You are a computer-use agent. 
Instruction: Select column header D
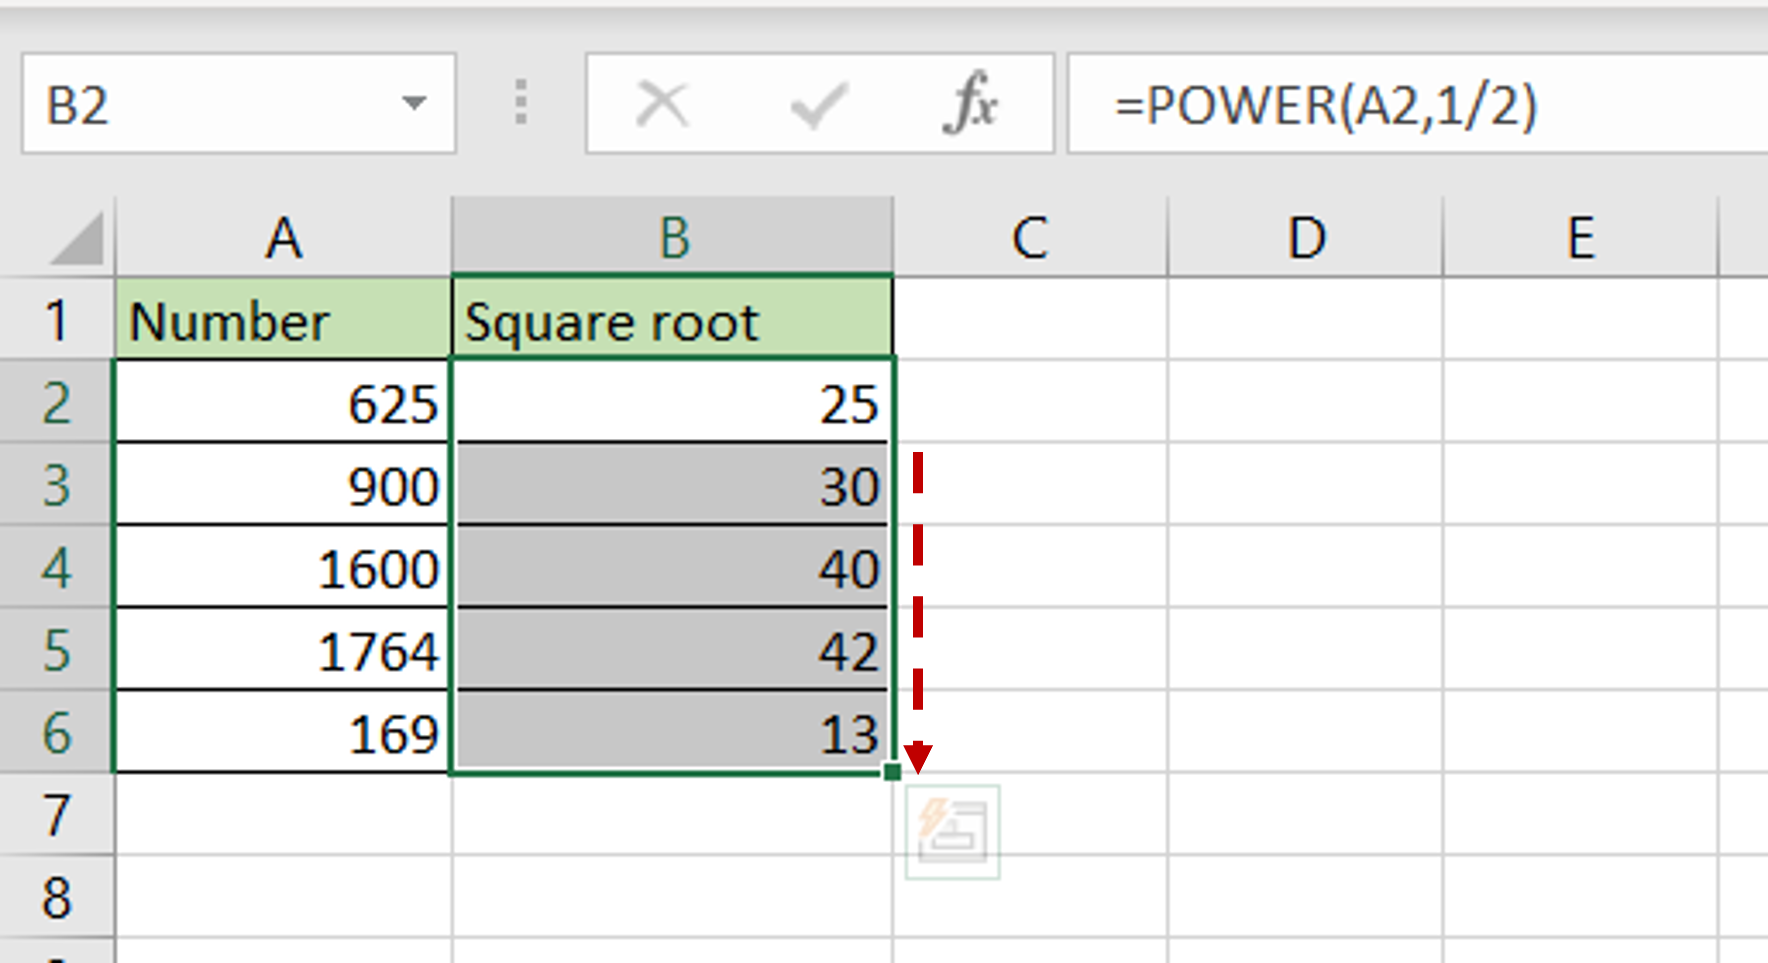(1305, 237)
